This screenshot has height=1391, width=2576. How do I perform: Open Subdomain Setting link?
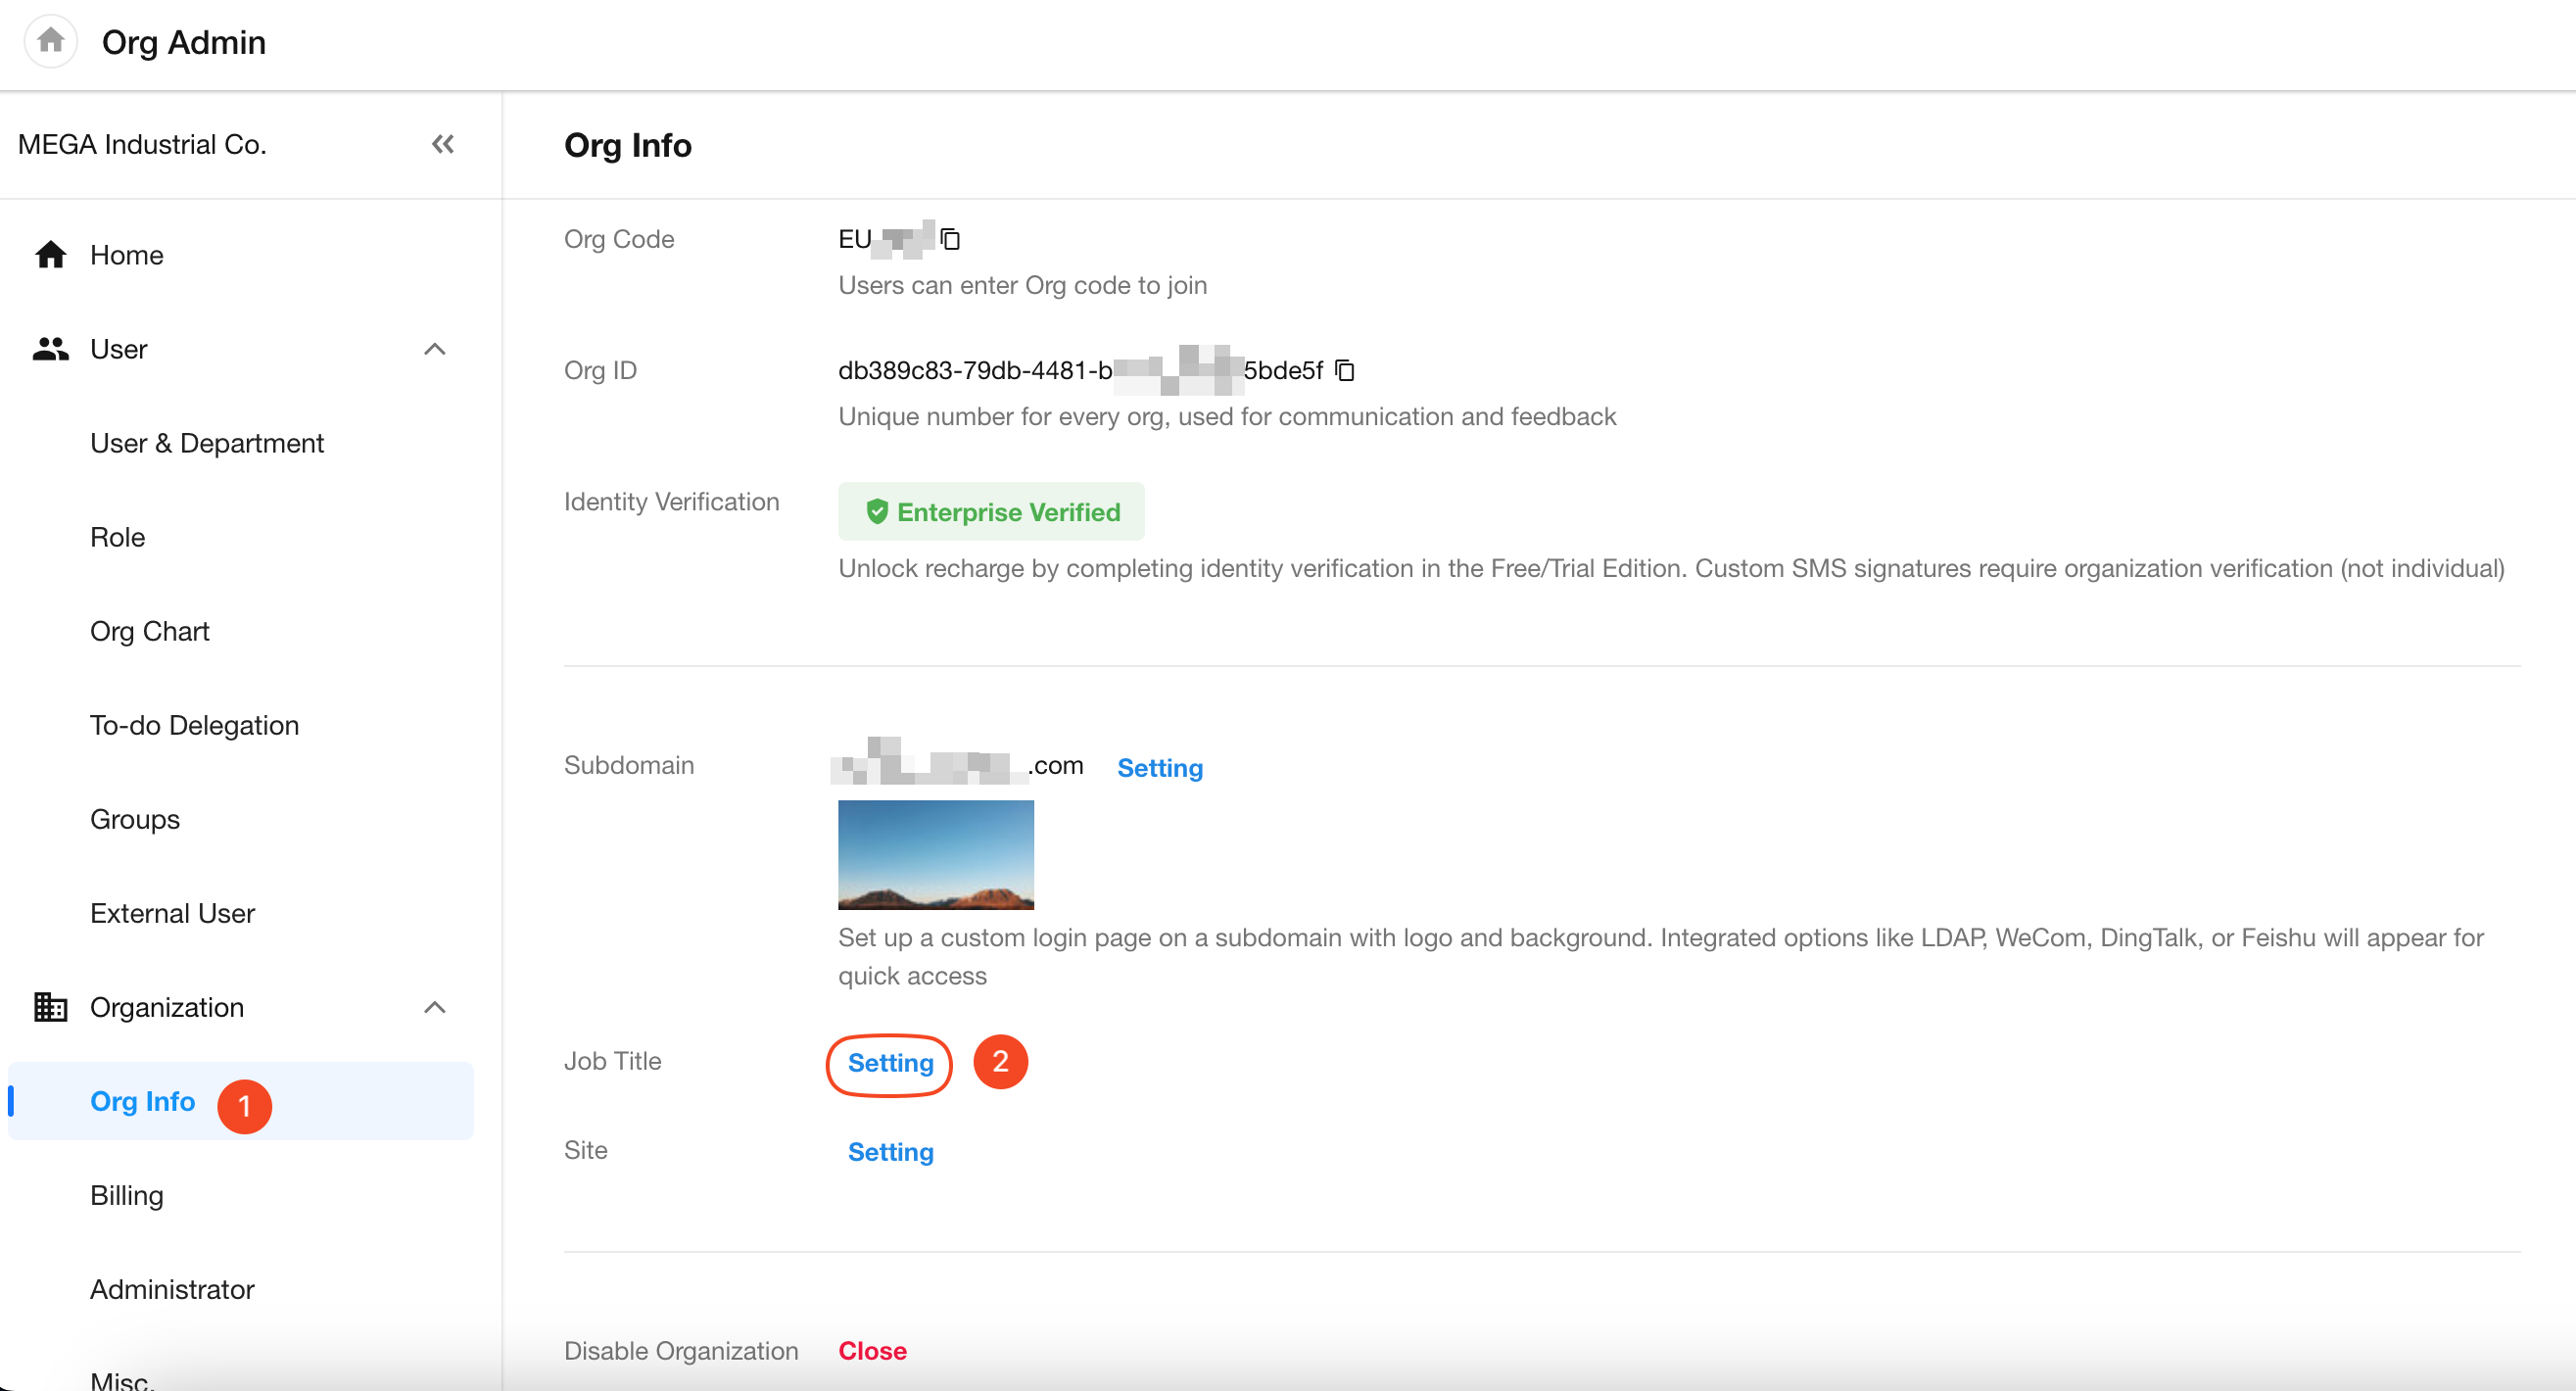1160,768
